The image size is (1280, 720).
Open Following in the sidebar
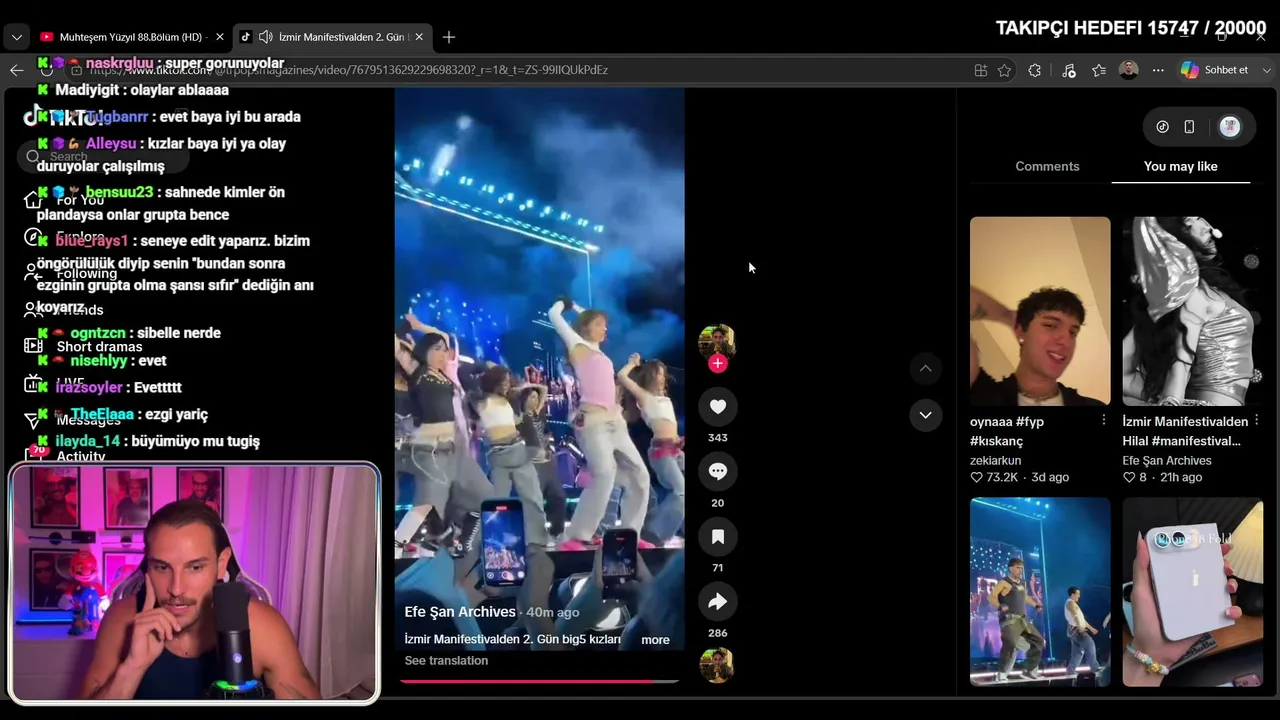[x=86, y=274]
